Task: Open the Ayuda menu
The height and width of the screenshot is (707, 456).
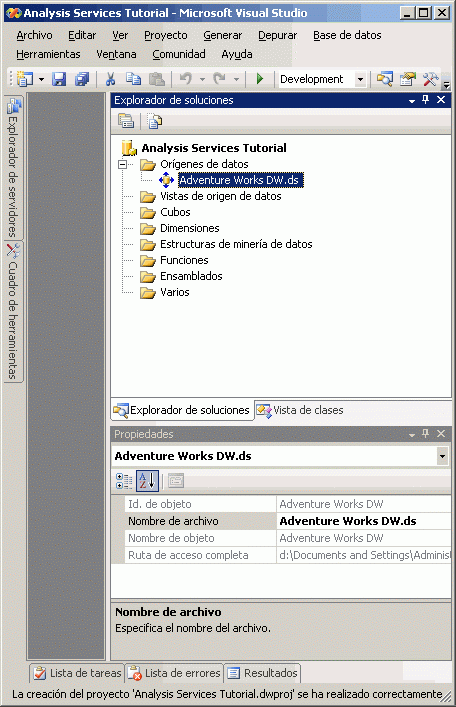Action: [x=237, y=54]
